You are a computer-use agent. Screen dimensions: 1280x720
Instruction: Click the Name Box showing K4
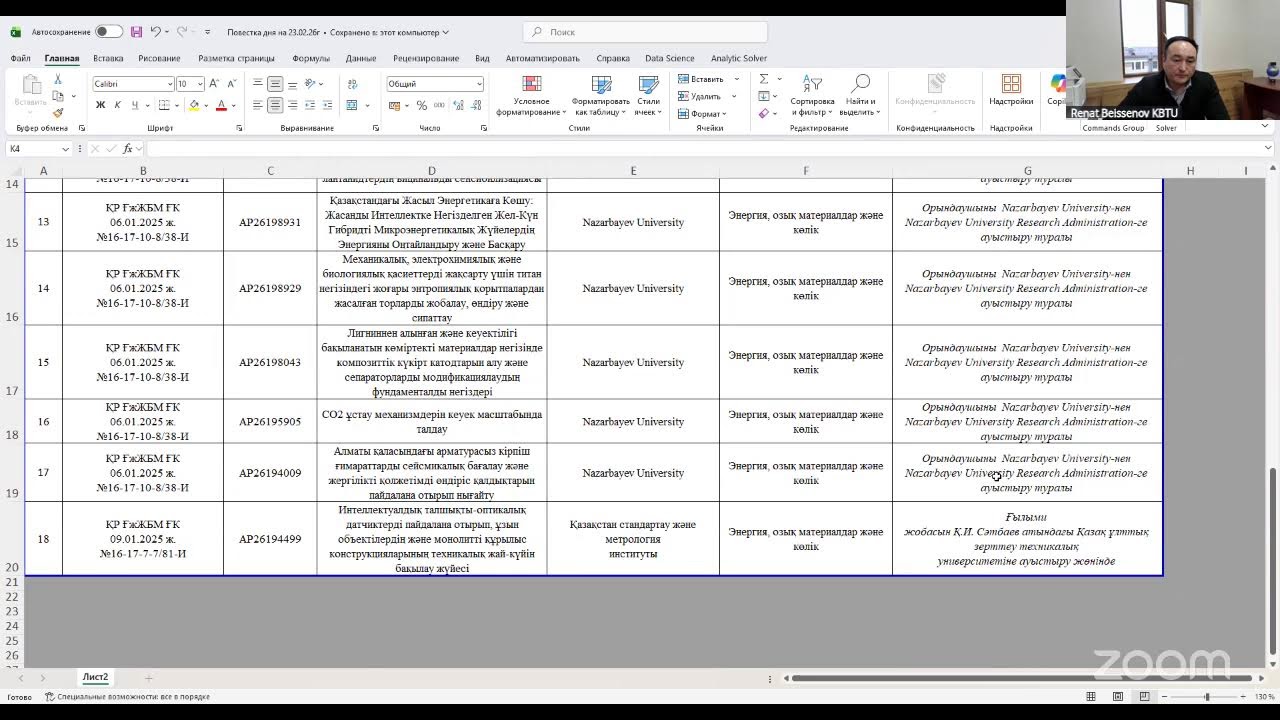[38, 149]
